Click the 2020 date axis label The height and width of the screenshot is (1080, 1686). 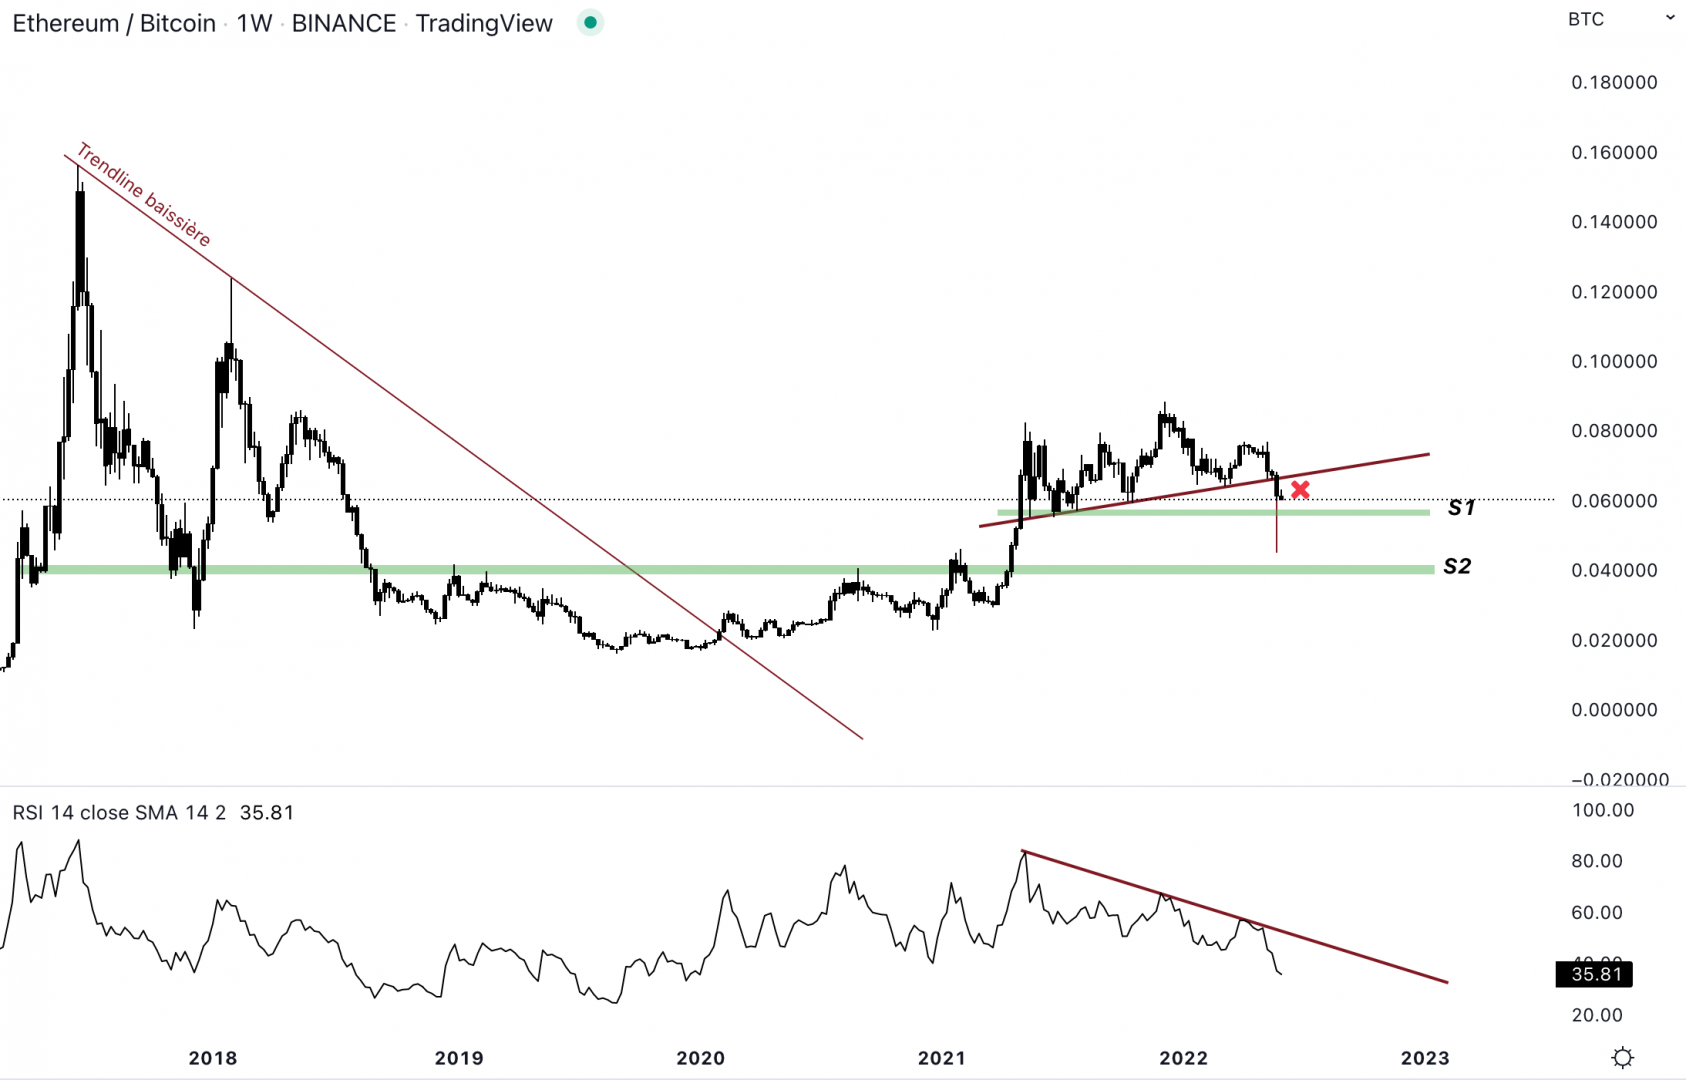pyautogui.click(x=701, y=1058)
